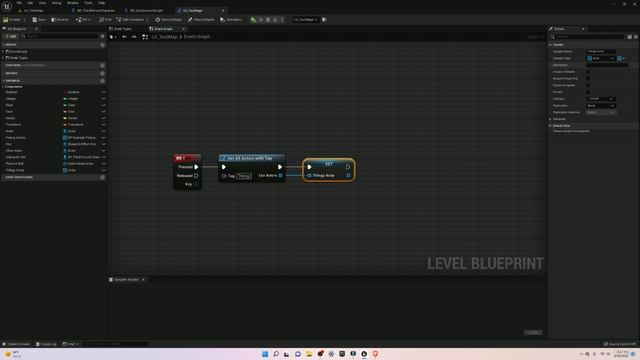Add a new variable with plus icon
The image size is (640, 360).
pyautogui.click(x=102, y=81)
